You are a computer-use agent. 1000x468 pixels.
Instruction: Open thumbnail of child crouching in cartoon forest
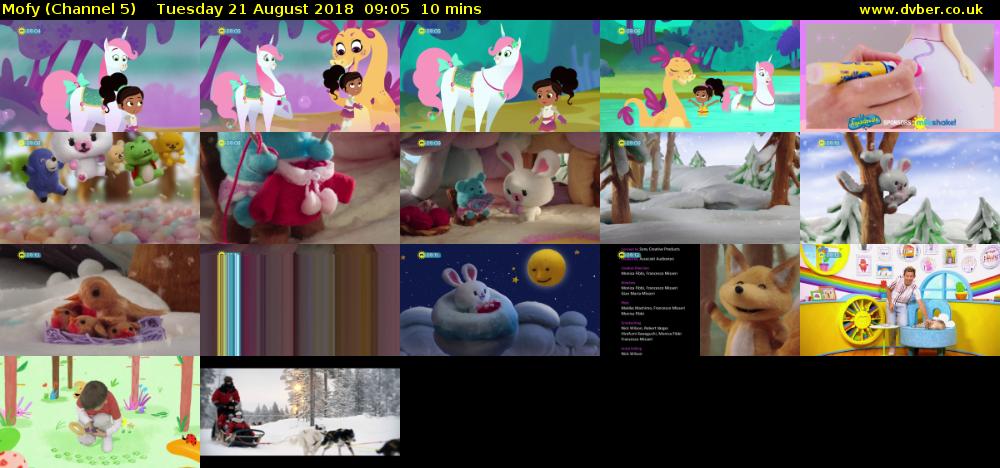(x=99, y=412)
